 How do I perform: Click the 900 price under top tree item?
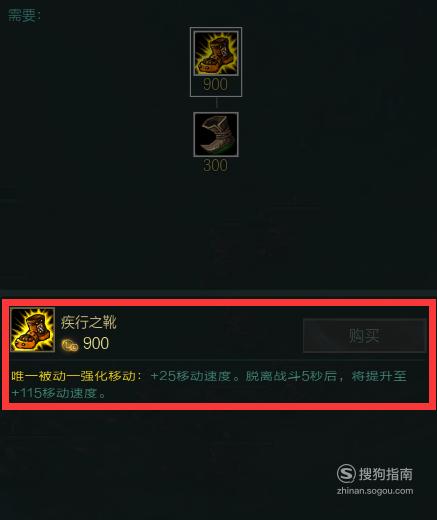215,84
